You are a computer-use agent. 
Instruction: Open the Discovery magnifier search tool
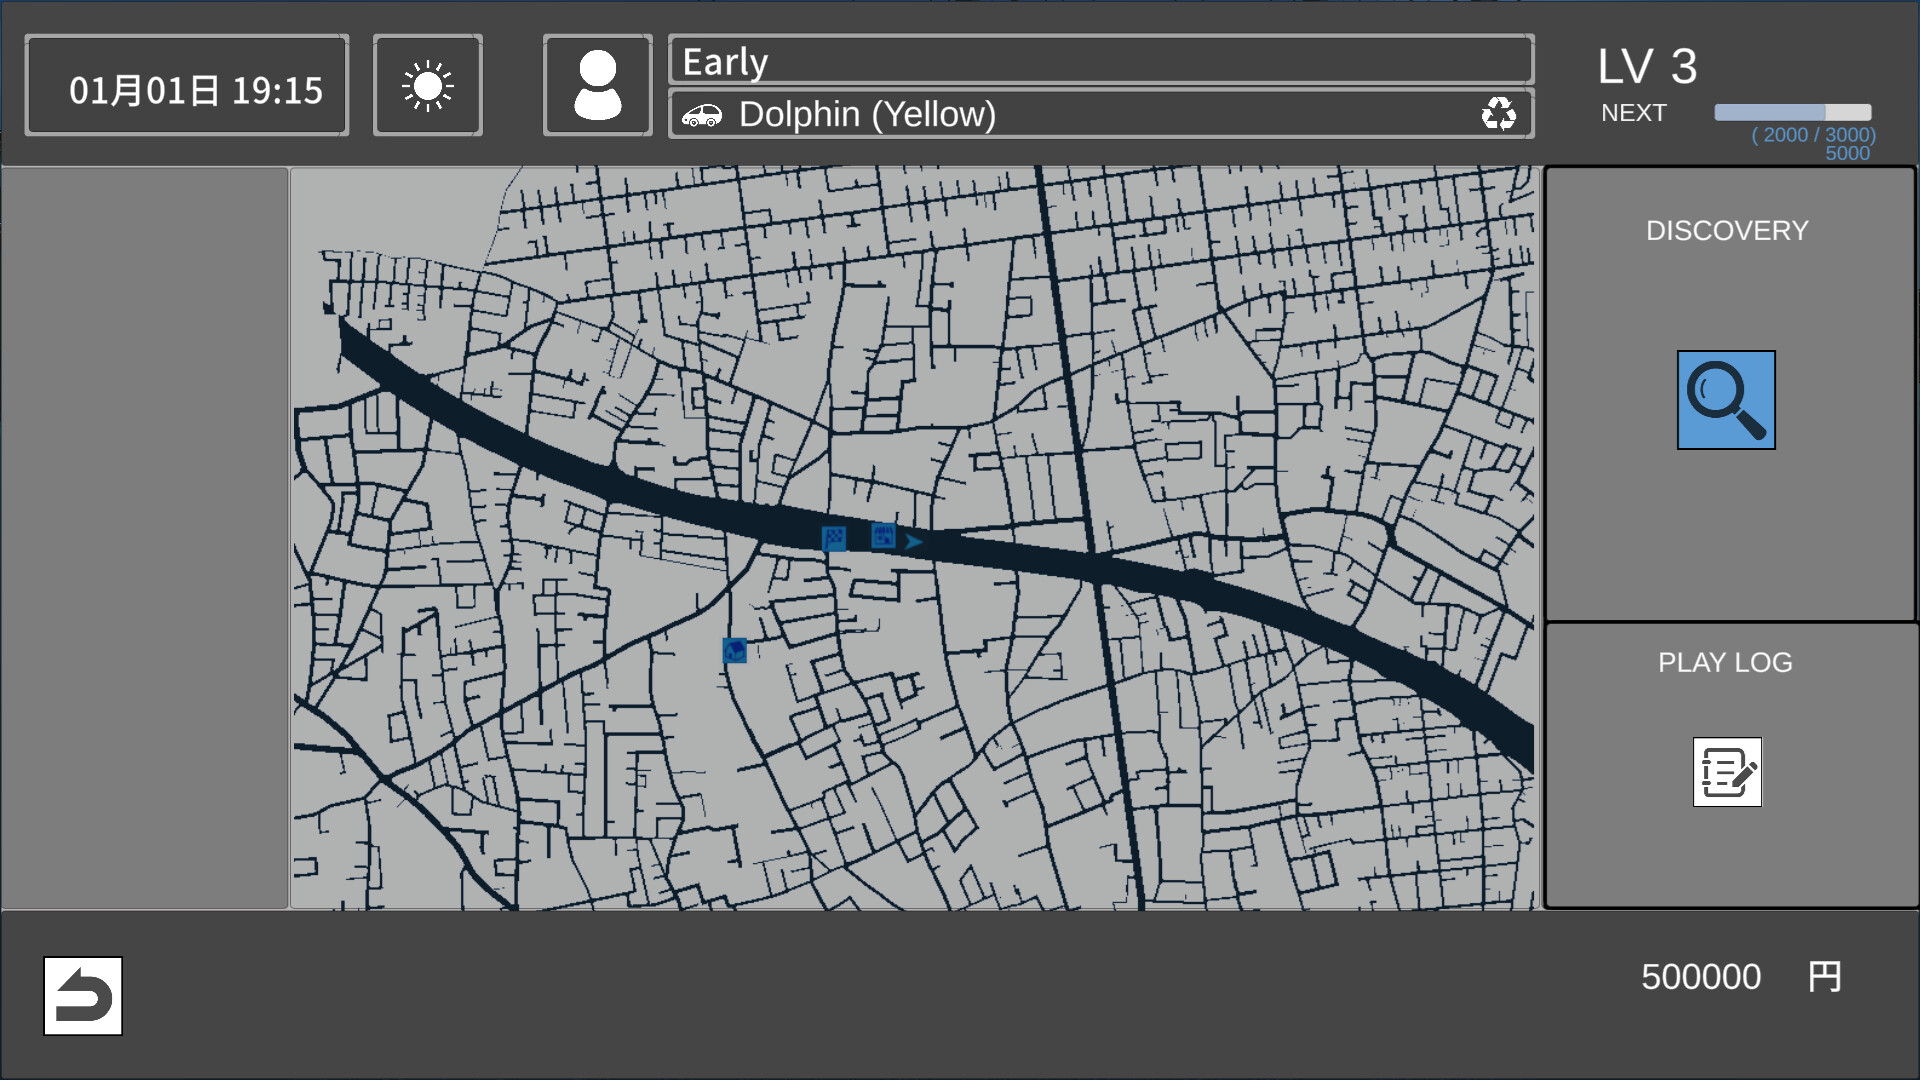point(1725,399)
